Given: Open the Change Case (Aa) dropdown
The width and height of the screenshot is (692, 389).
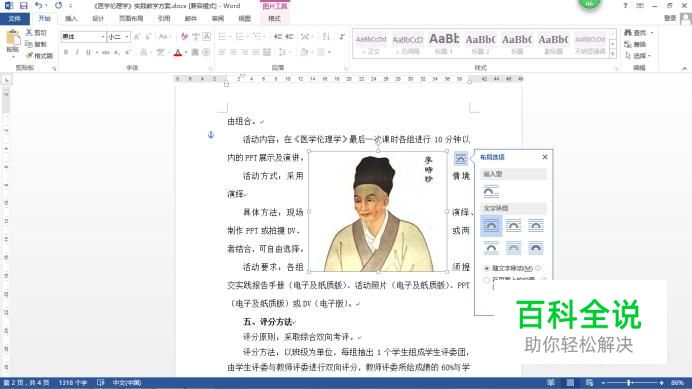Looking at the screenshot, I should point(164,37).
